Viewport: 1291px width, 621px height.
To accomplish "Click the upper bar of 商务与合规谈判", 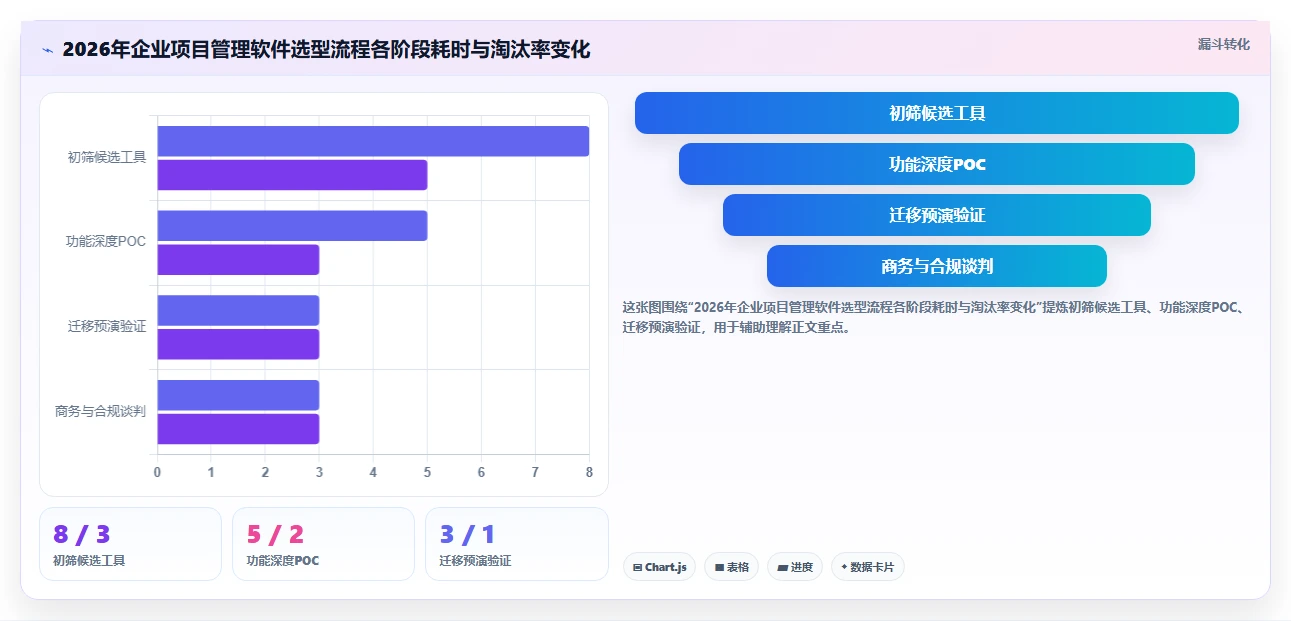I will click(x=238, y=395).
